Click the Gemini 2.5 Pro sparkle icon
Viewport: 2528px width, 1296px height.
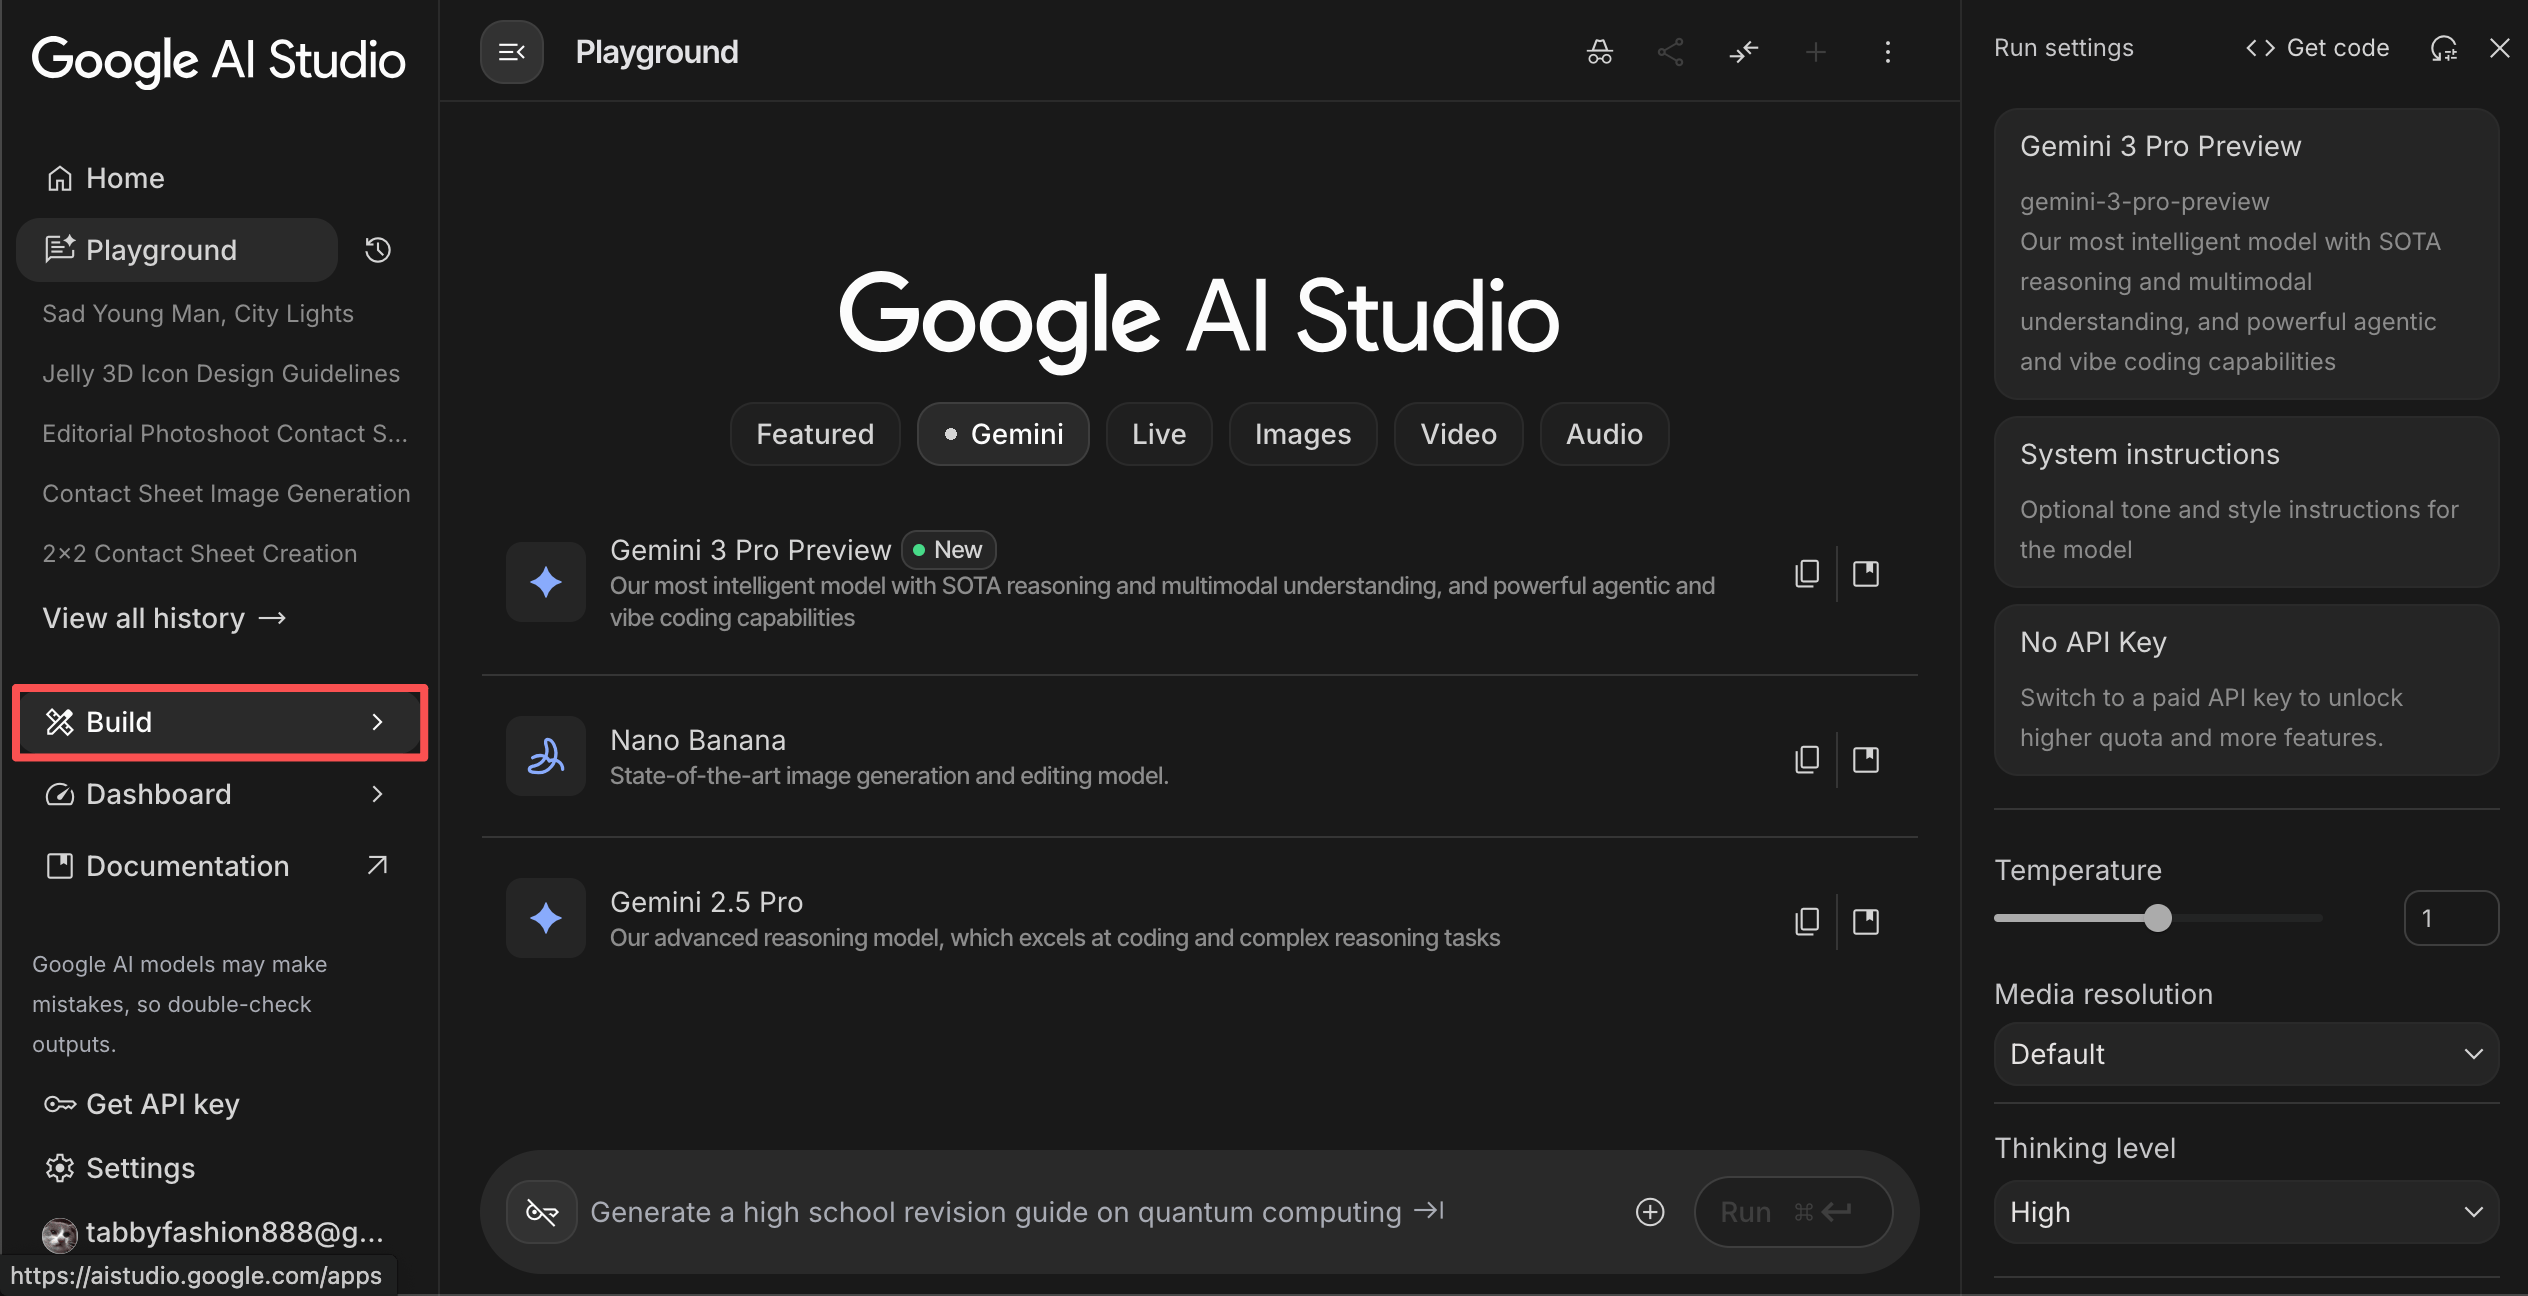(x=545, y=918)
